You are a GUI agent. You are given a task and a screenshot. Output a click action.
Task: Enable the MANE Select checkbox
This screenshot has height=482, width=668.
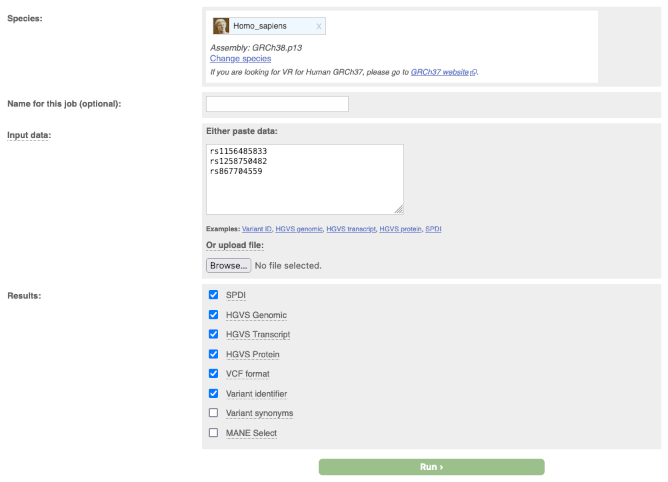tap(213, 433)
